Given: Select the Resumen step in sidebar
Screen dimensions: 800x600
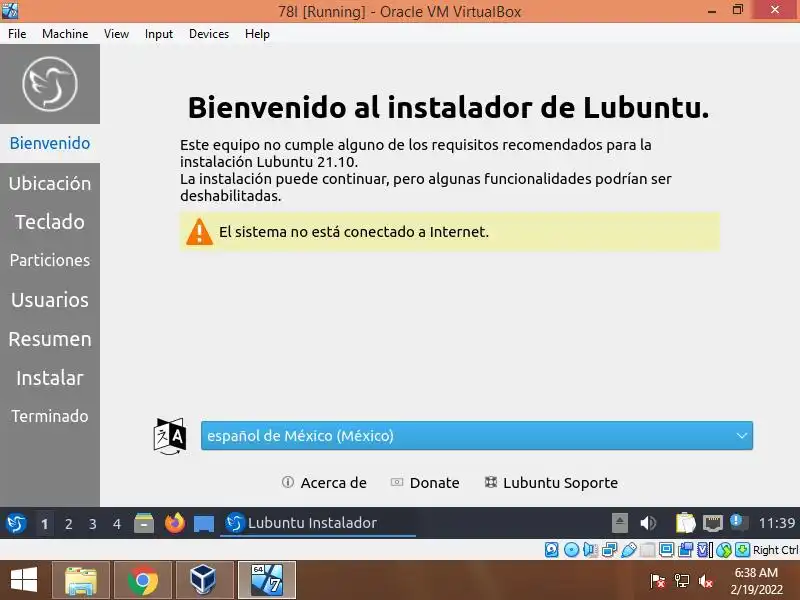Looking at the screenshot, I should tap(50, 339).
